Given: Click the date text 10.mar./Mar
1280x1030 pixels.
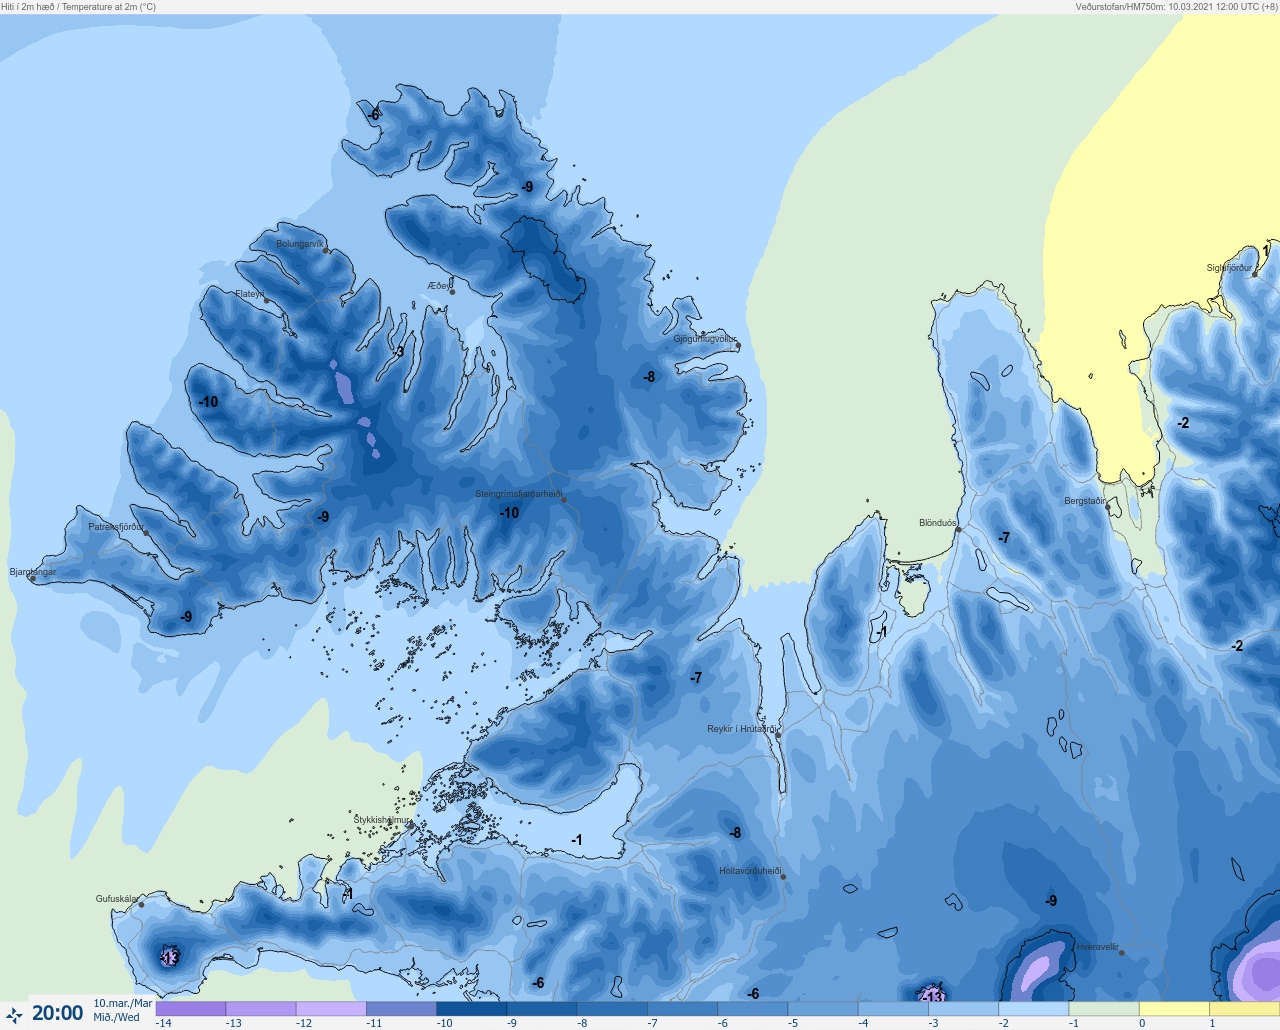Looking at the screenshot, I should pyautogui.click(x=123, y=1003).
